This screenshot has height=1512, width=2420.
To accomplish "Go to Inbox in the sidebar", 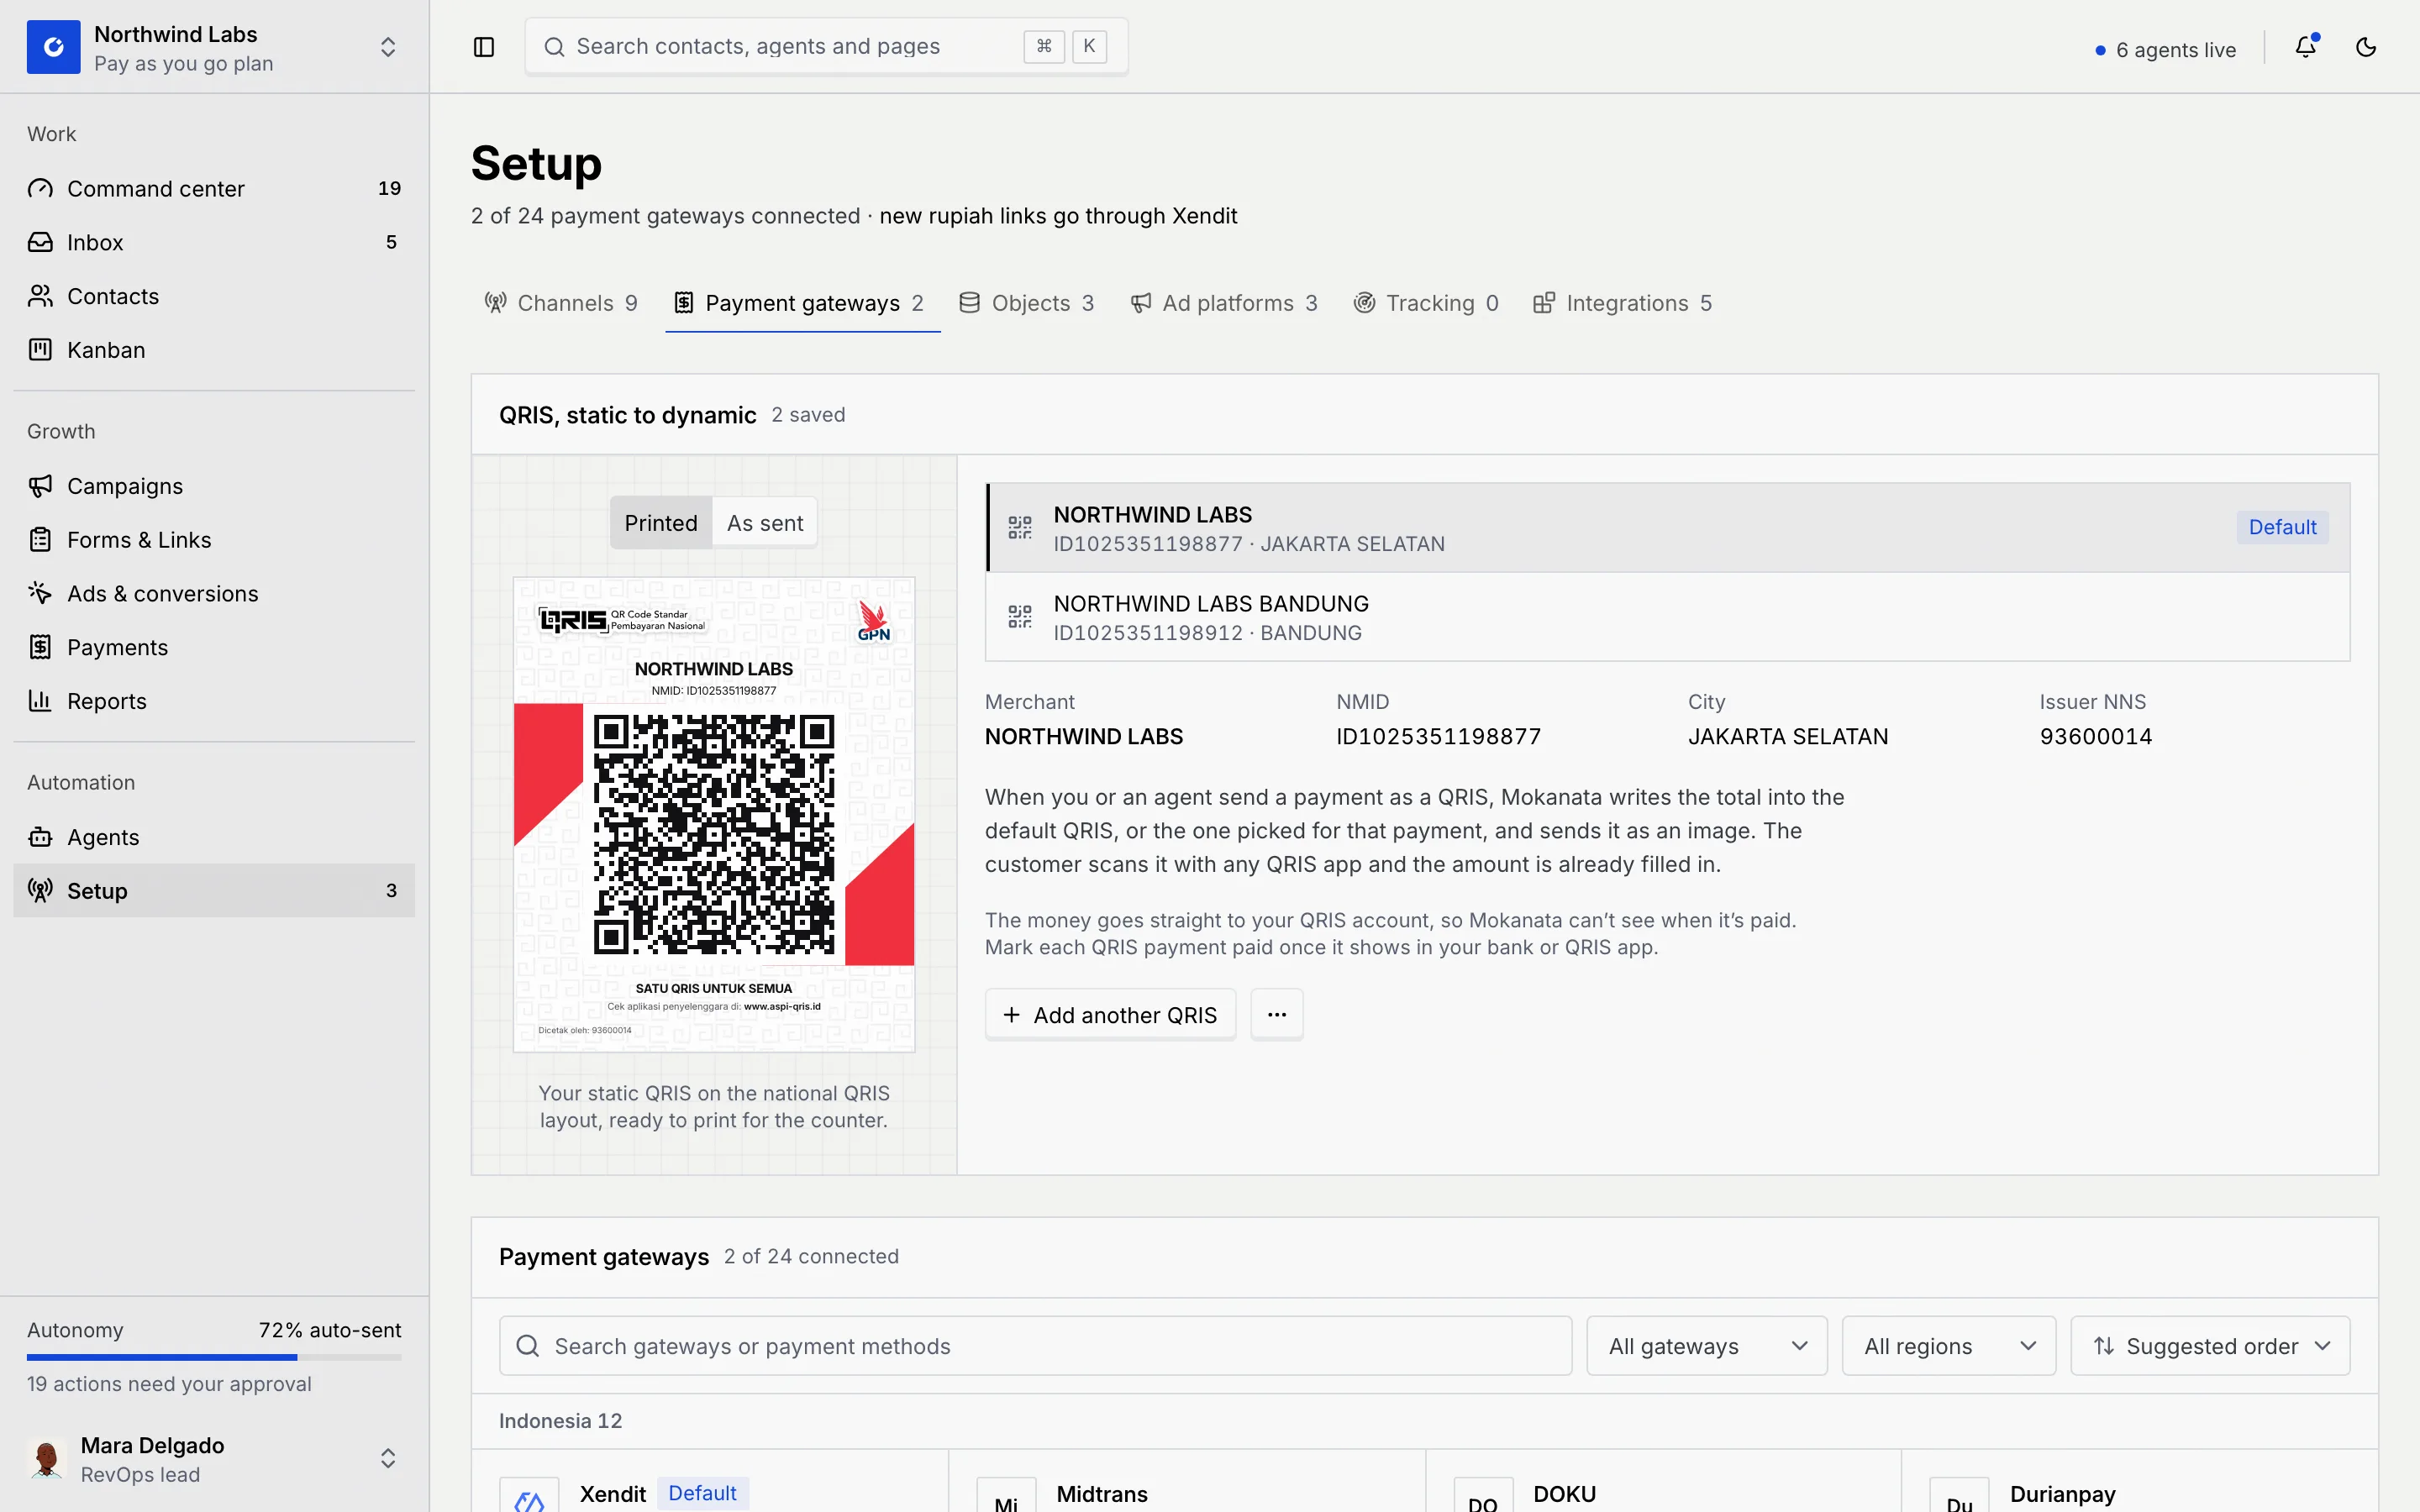I will [214, 242].
